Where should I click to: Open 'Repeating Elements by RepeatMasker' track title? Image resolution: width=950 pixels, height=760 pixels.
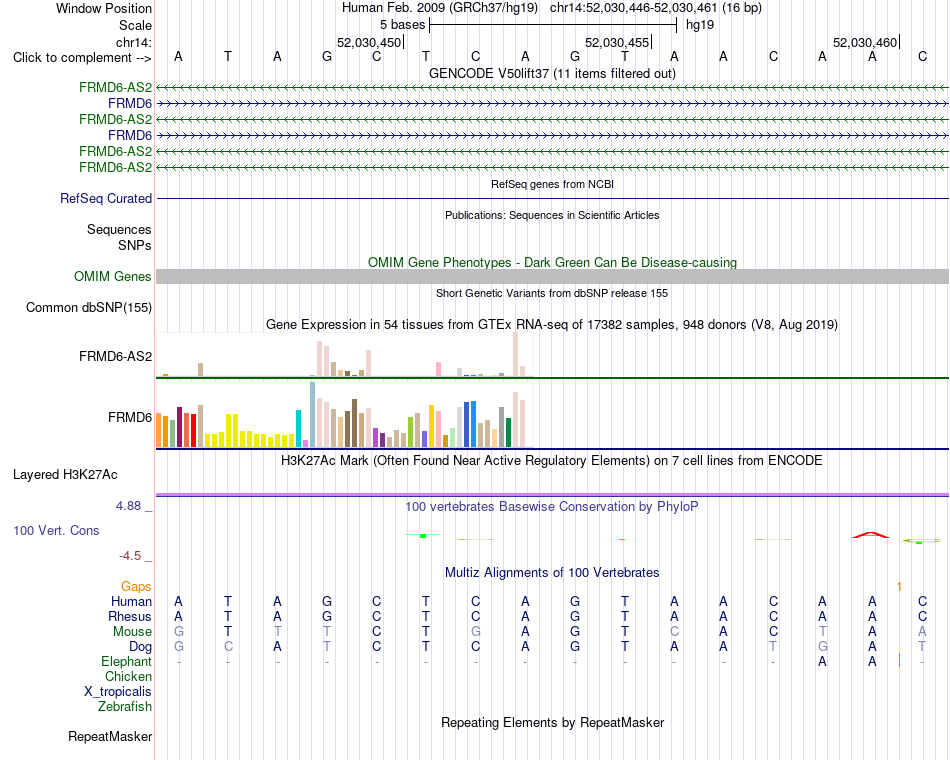tap(552, 722)
